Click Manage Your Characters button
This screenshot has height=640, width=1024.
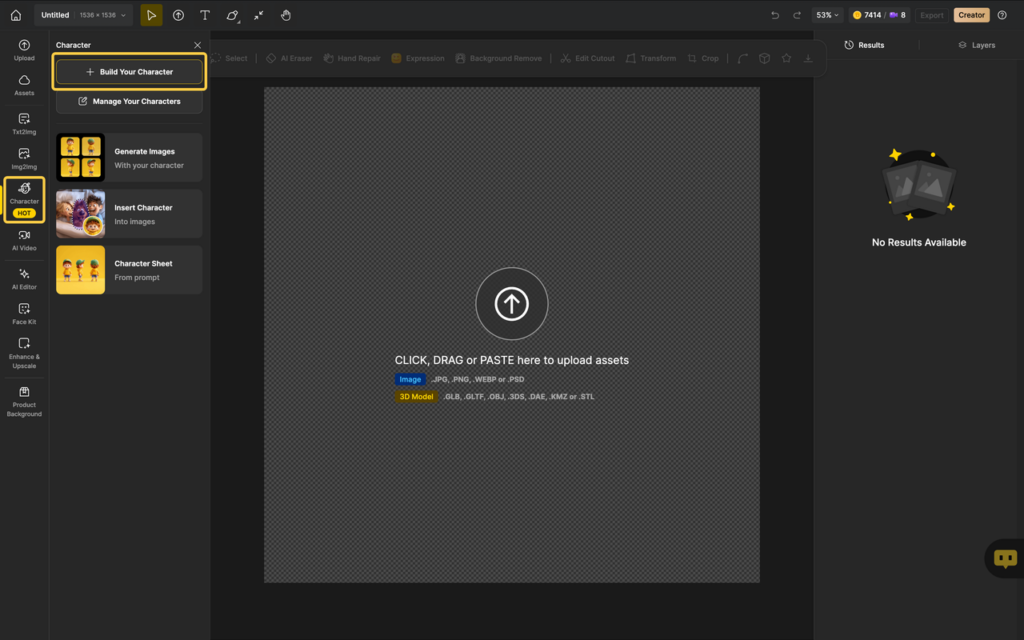129,101
